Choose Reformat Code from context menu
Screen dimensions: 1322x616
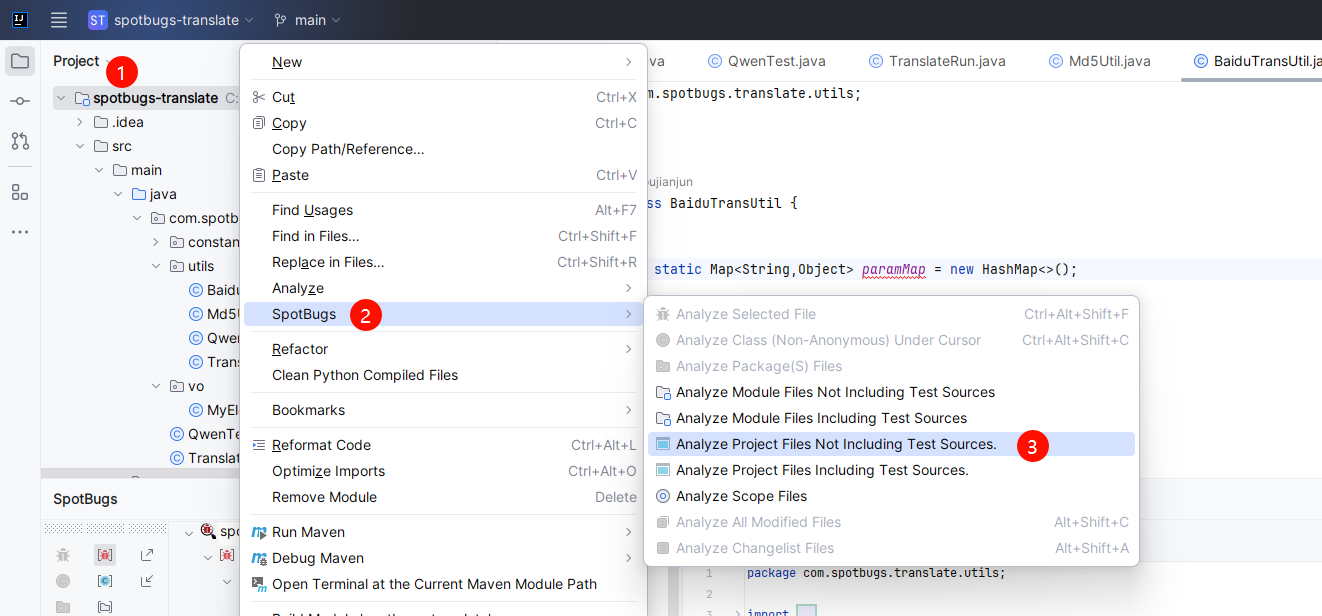pos(321,445)
